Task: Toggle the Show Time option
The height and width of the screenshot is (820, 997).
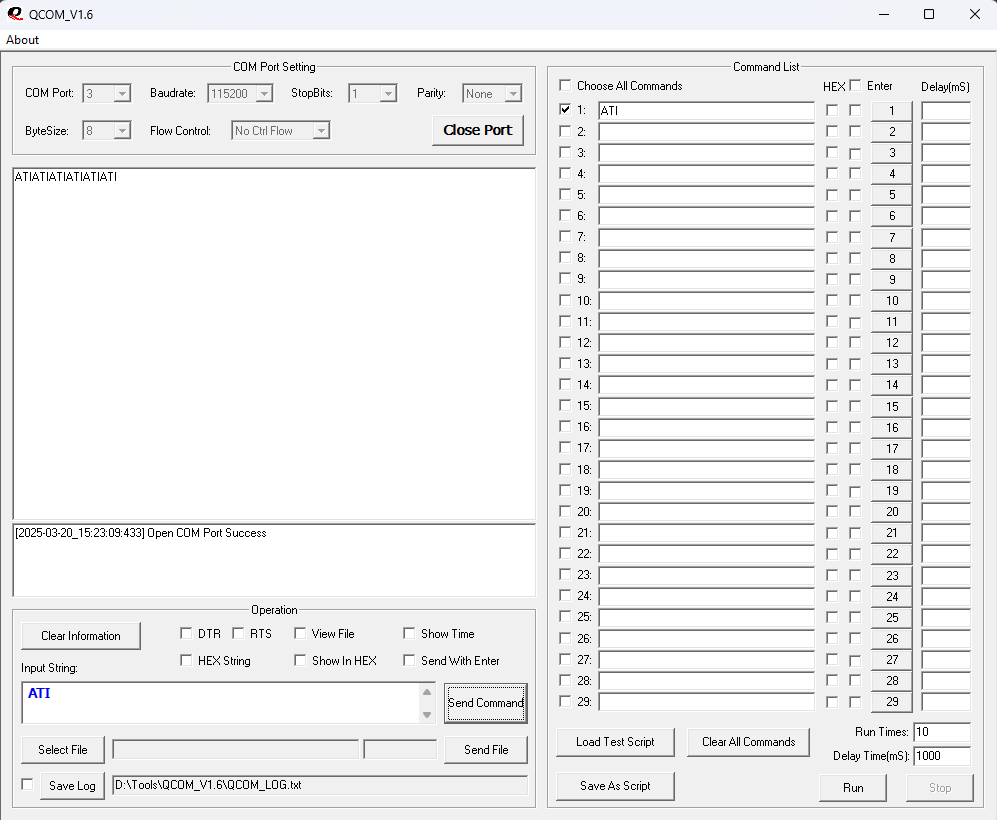Action: click(x=408, y=633)
